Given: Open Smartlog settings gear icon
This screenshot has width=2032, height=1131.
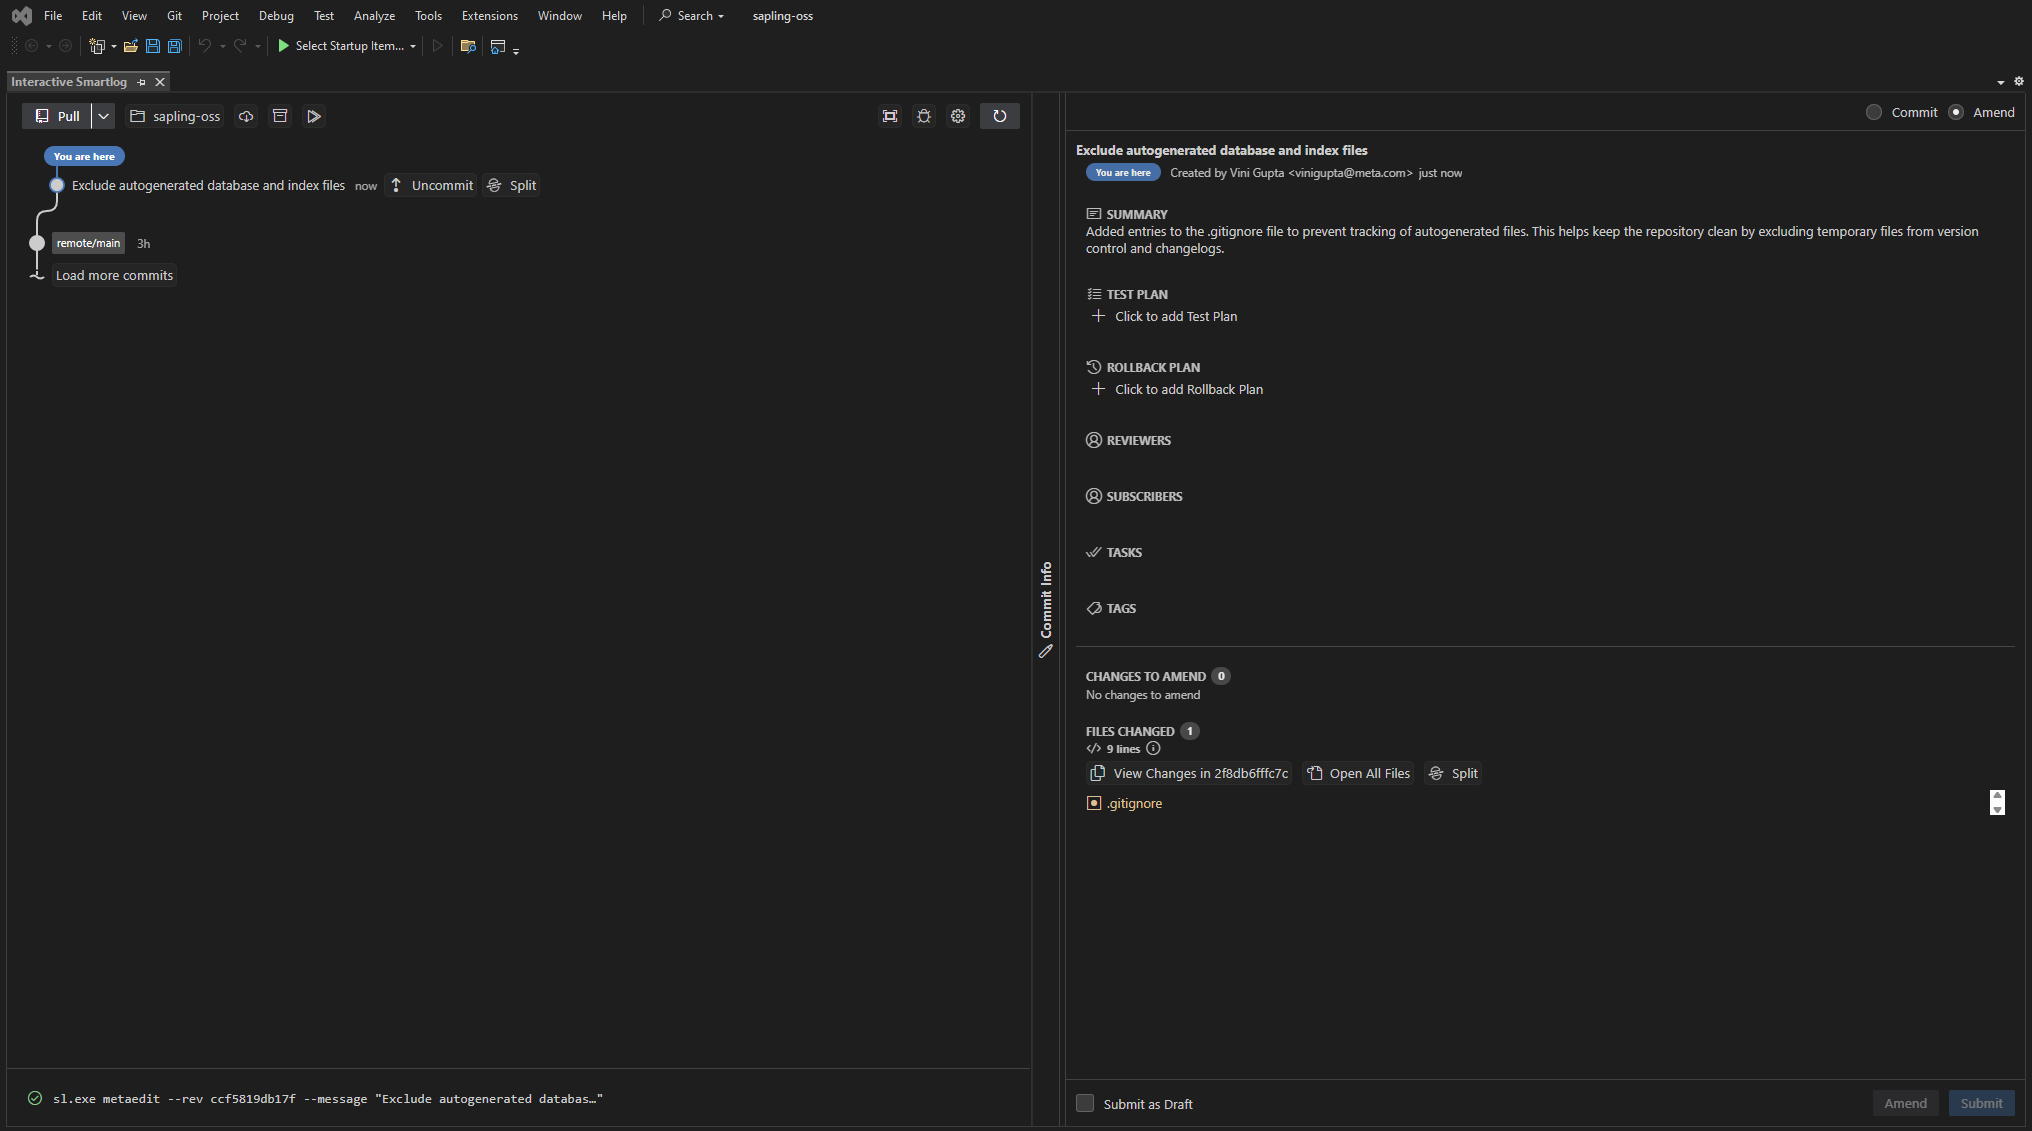Looking at the screenshot, I should click(958, 116).
